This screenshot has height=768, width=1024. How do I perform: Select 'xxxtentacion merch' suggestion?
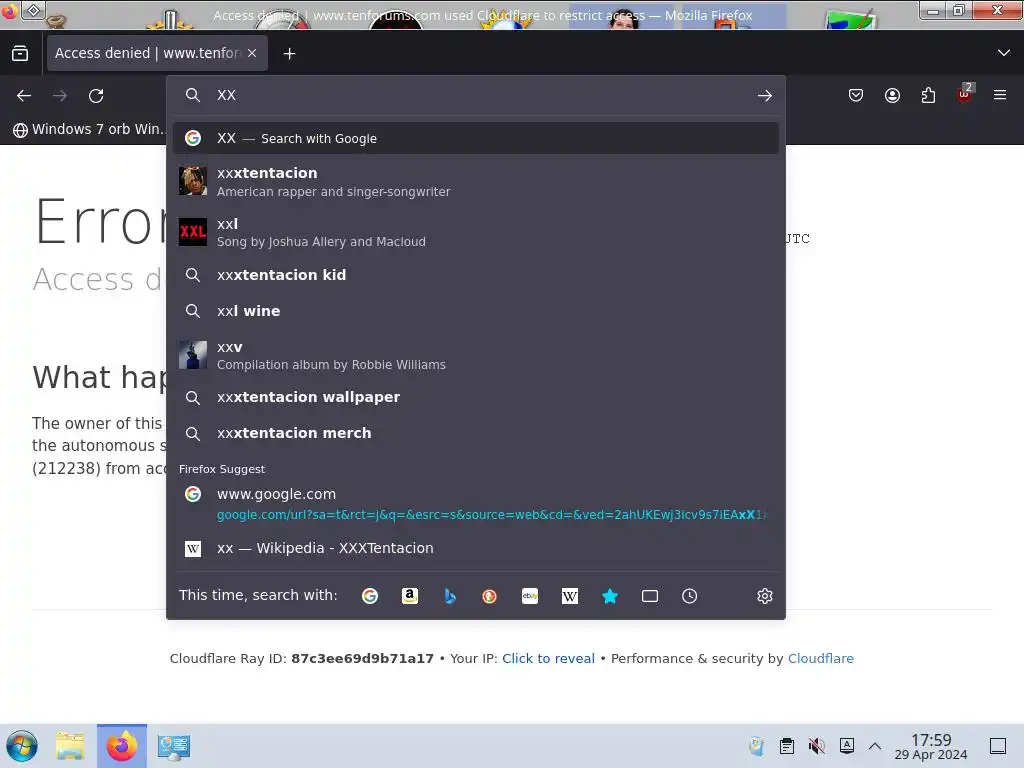click(x=475, y=433)
